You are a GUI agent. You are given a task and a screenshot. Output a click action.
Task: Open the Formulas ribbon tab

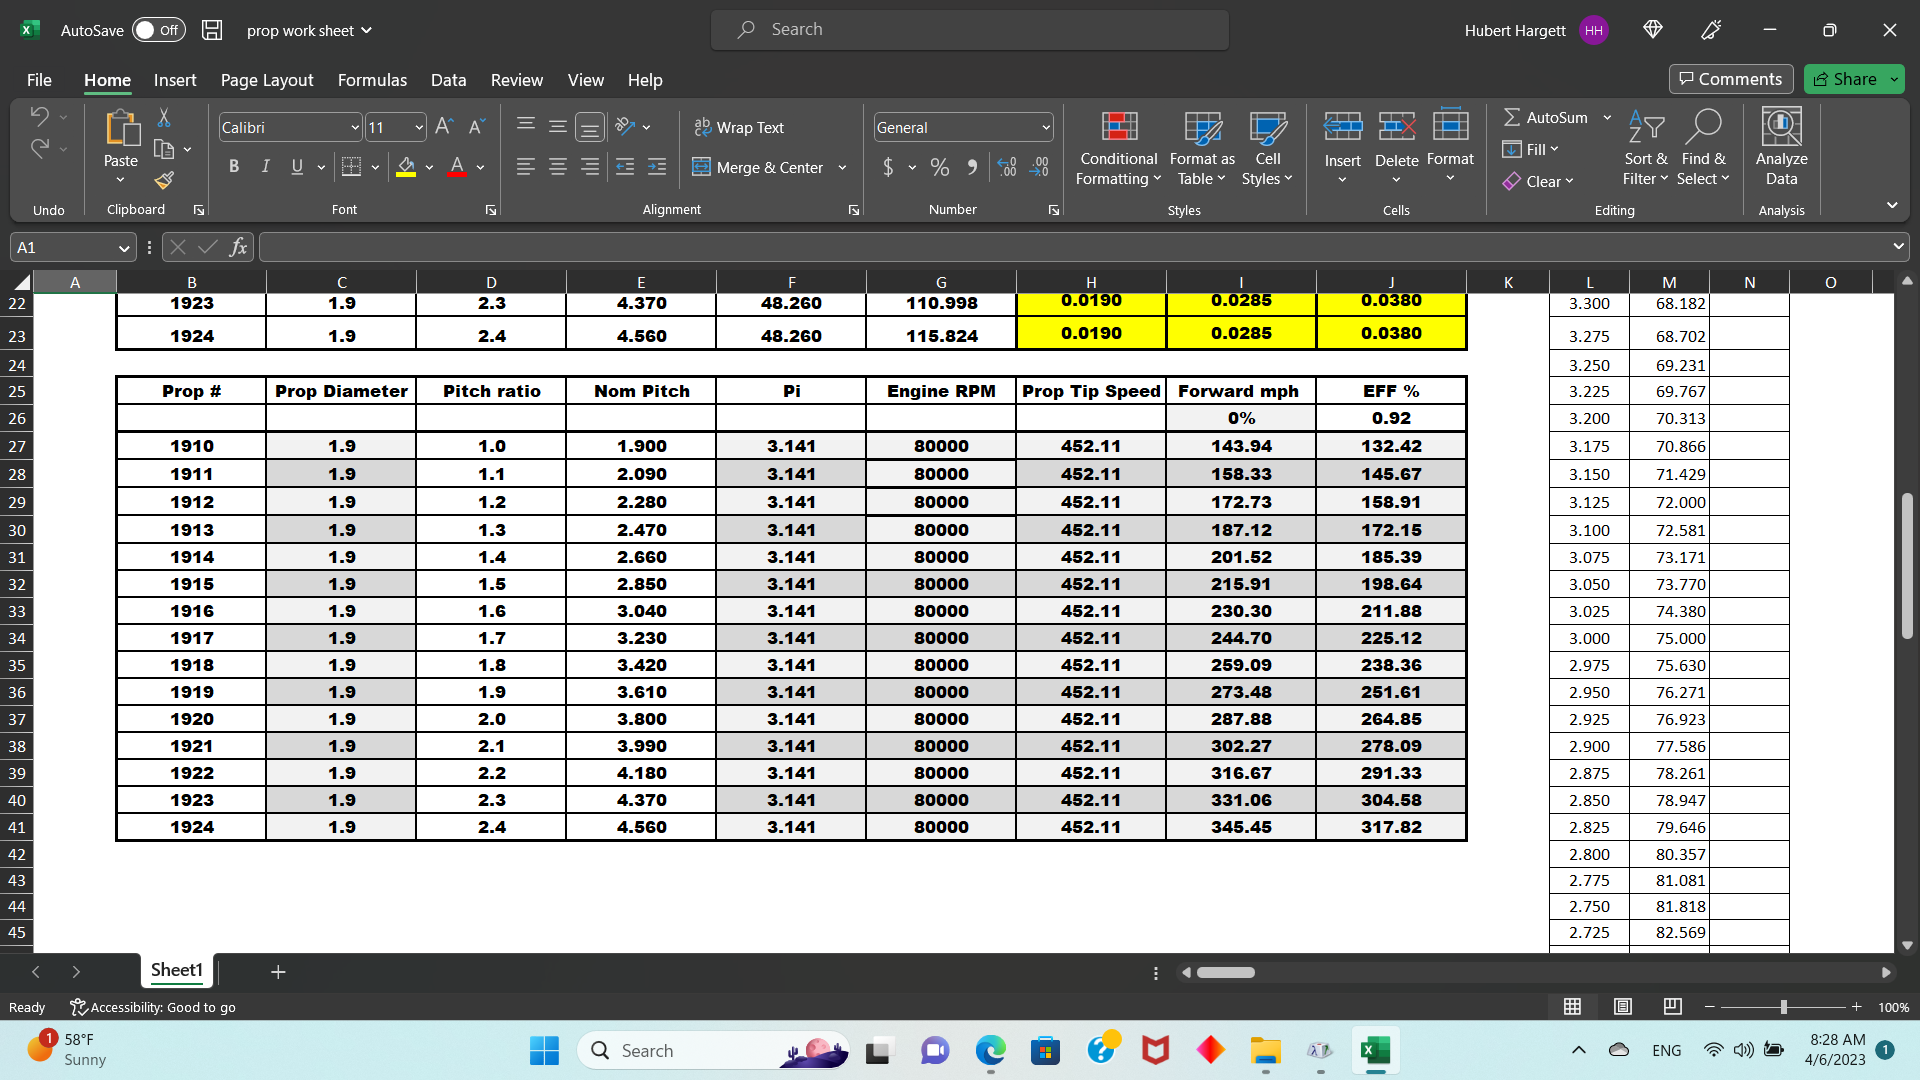pos(372,80)
